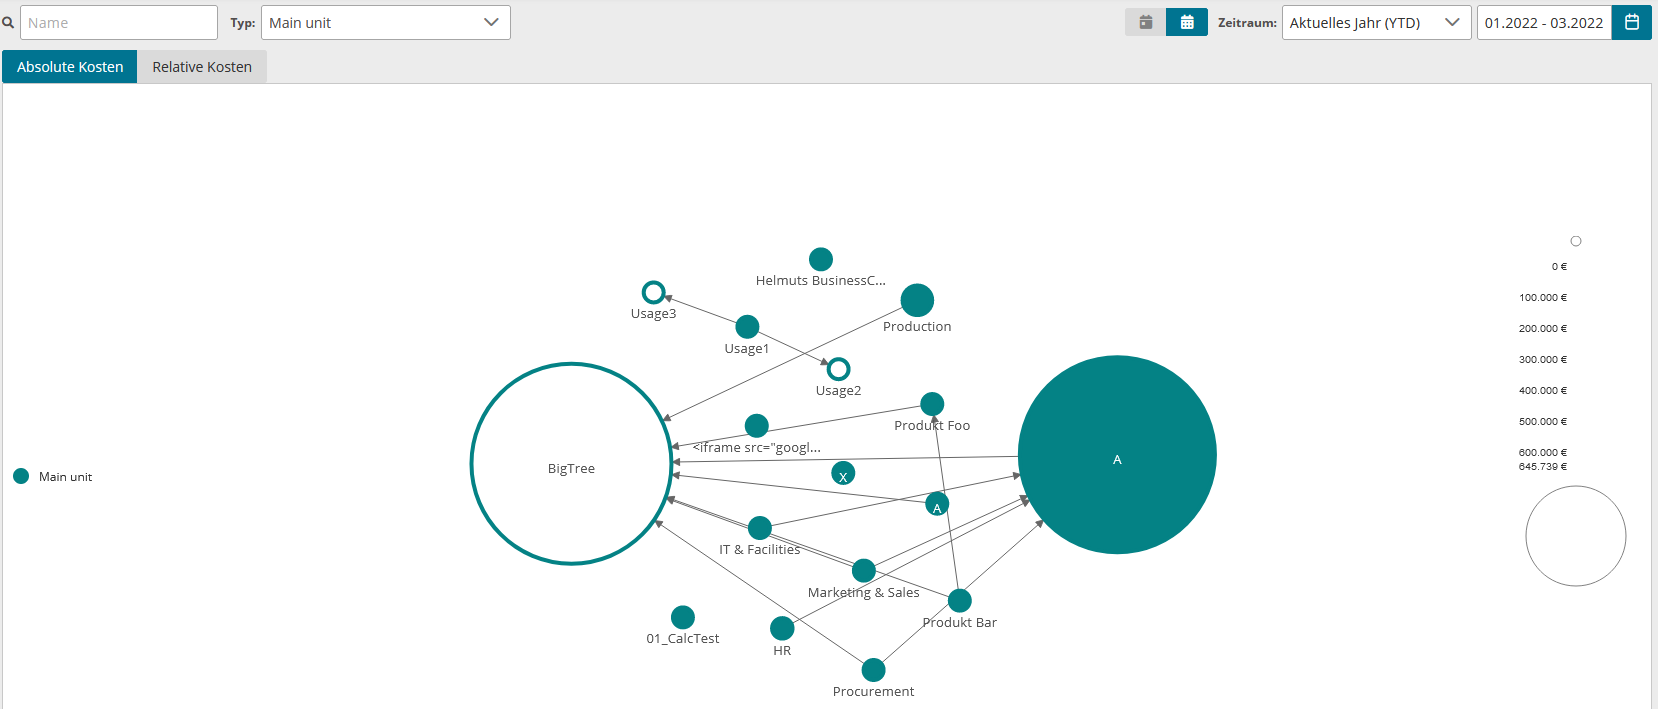This screenshot has height=709, width=1658.
Task: Click the Produkt Bar node
Action: click(x=960, y=601)
